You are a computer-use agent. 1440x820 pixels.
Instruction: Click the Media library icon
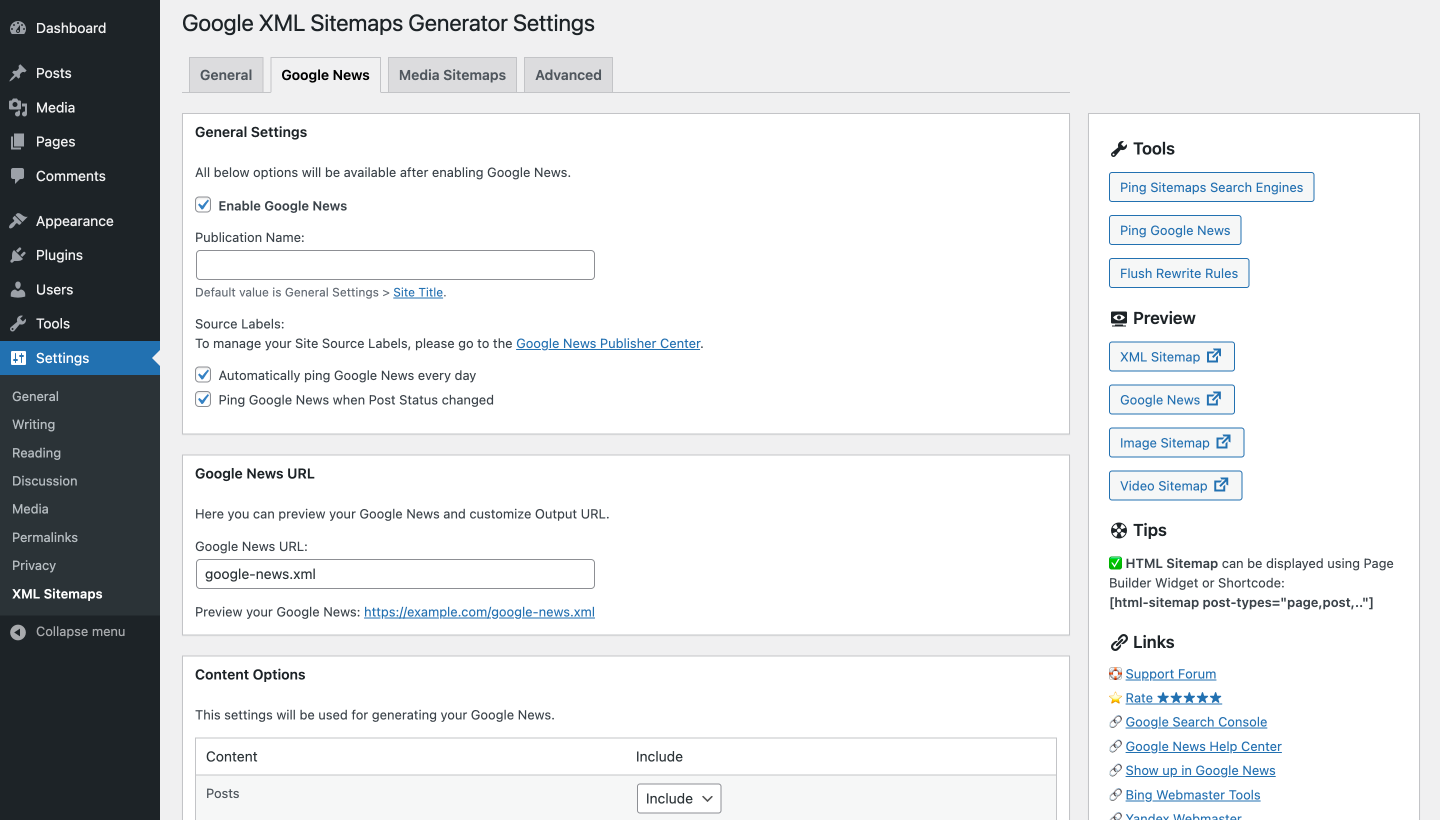(18, 107)
